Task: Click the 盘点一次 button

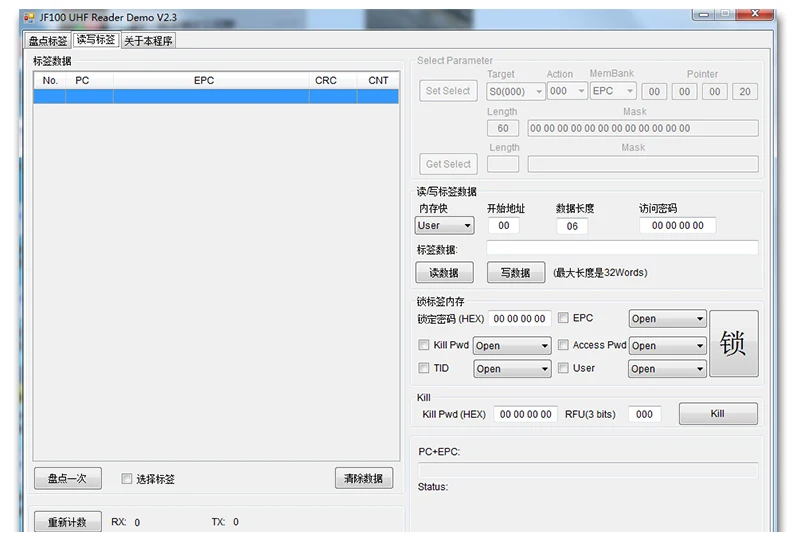Action: pos(67,478)
